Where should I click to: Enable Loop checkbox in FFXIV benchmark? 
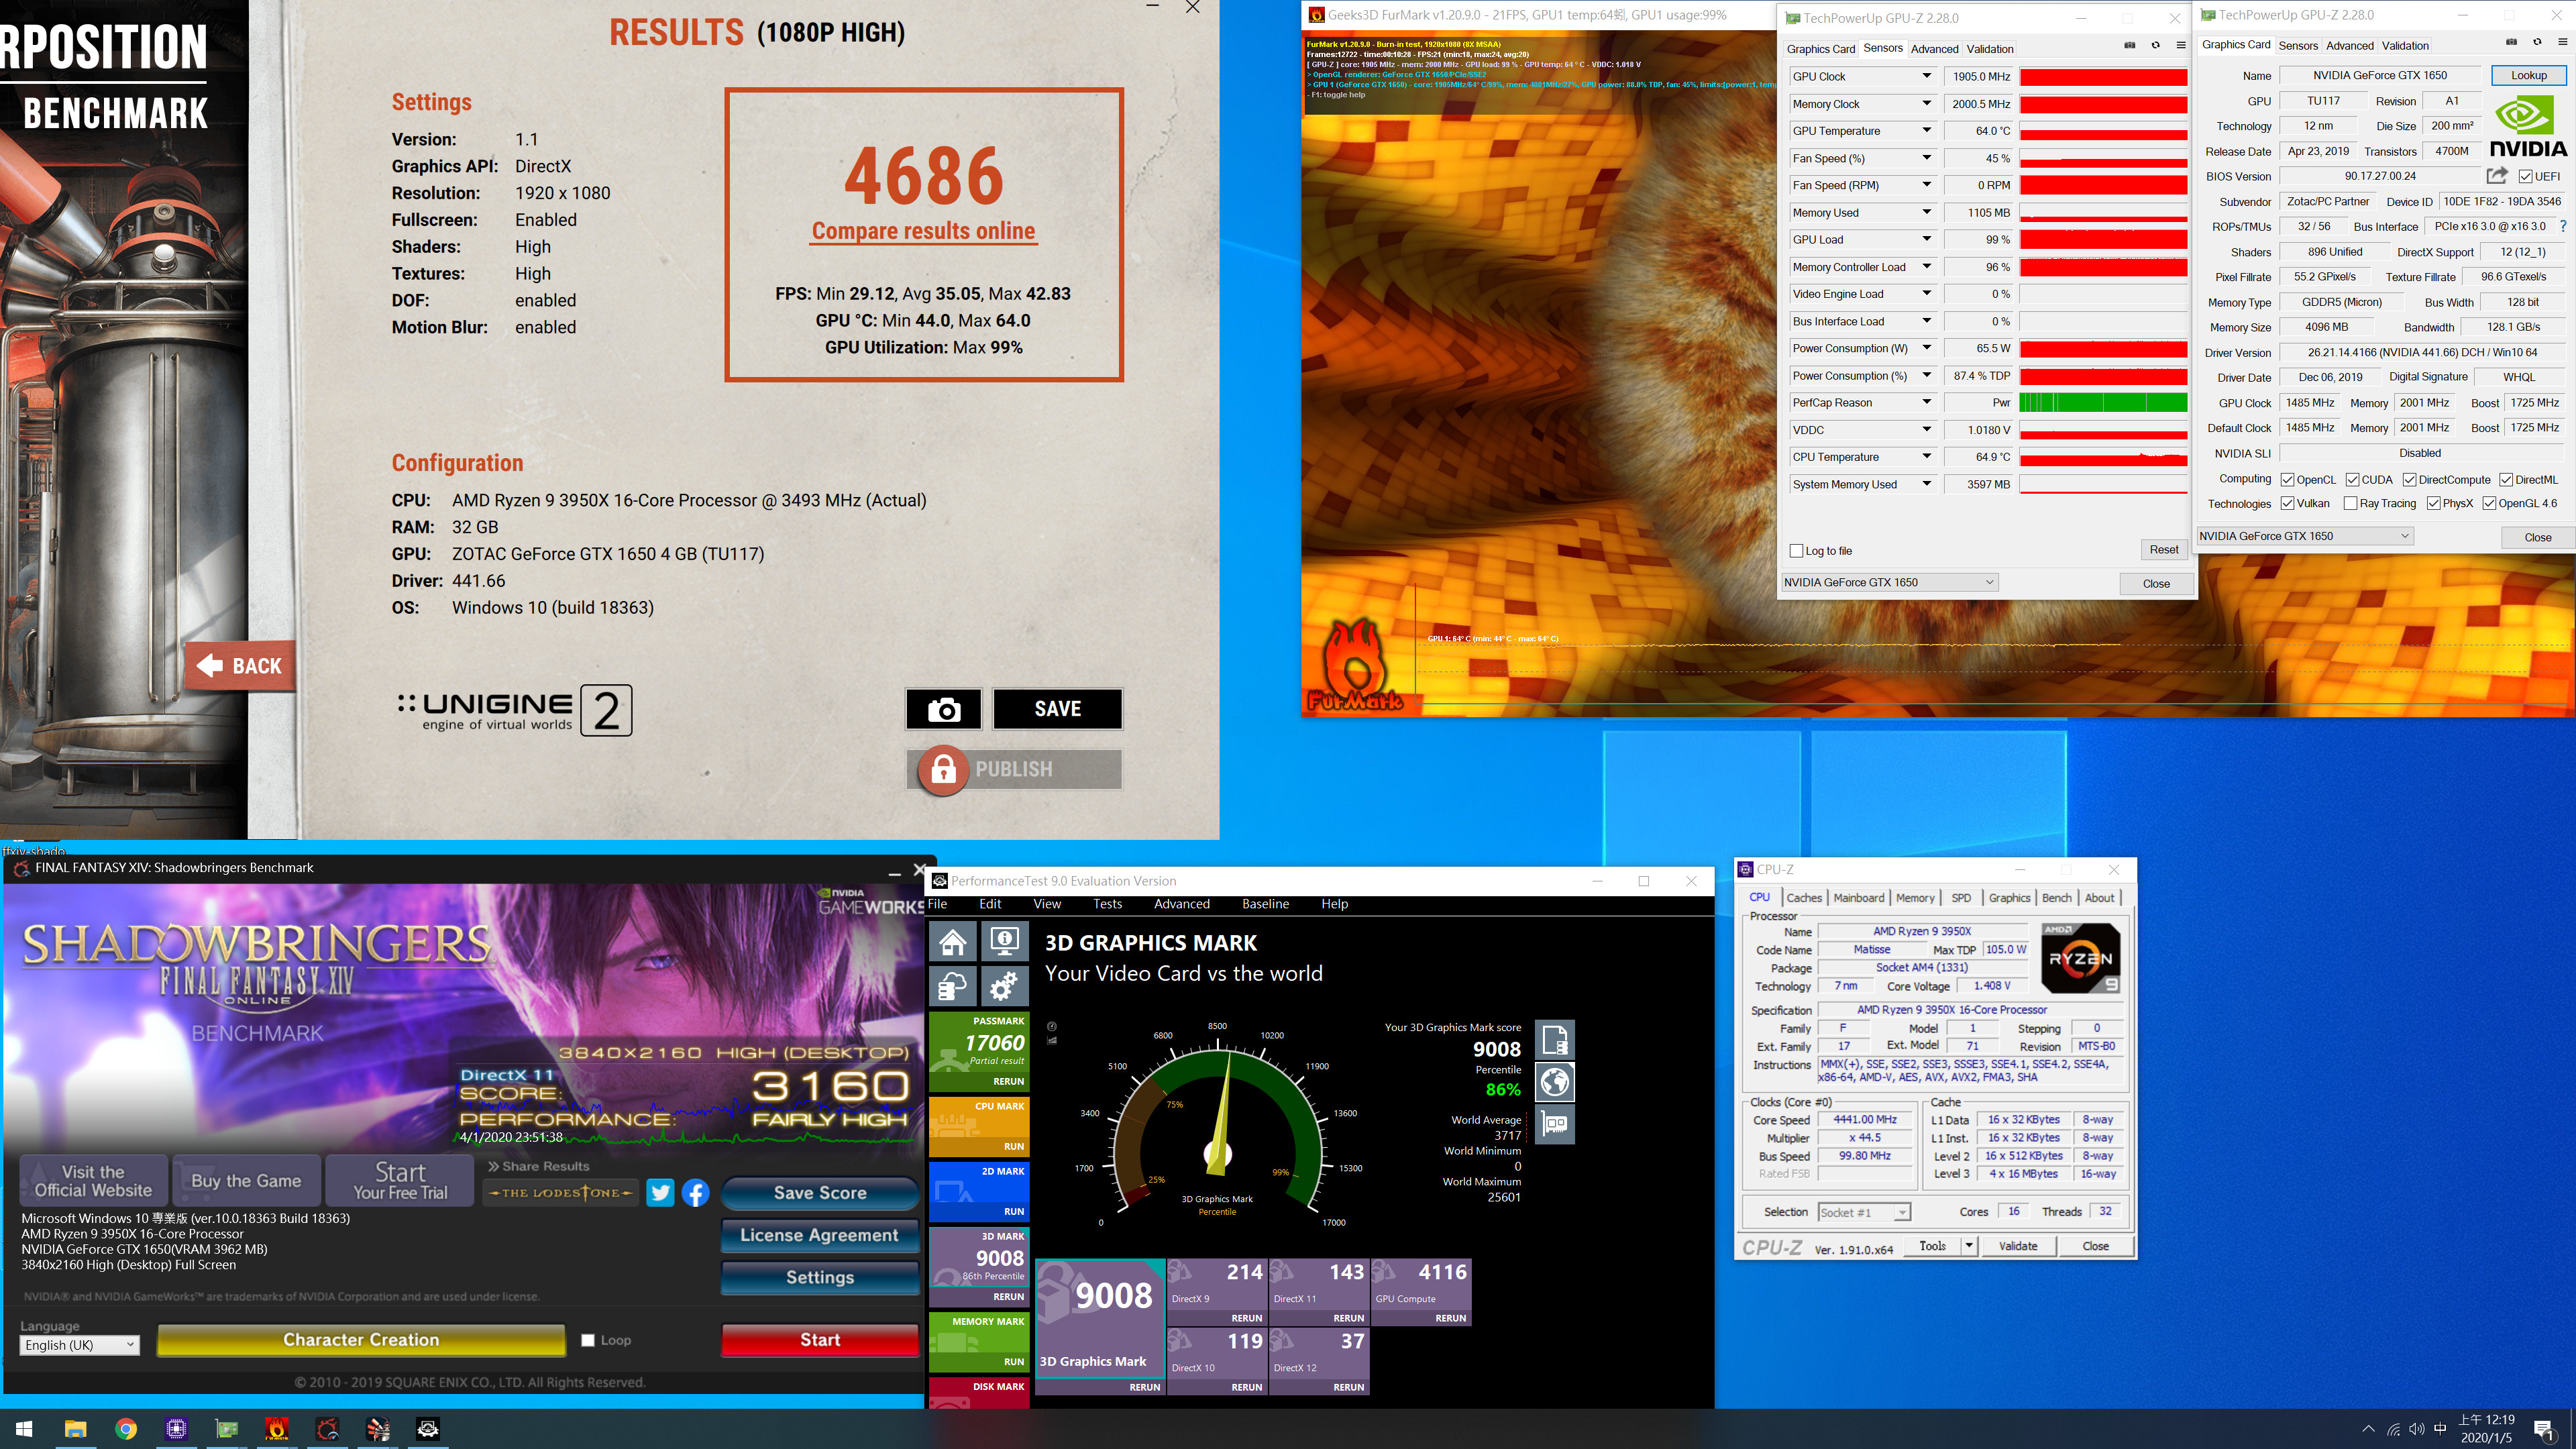tap(588, 1341)
